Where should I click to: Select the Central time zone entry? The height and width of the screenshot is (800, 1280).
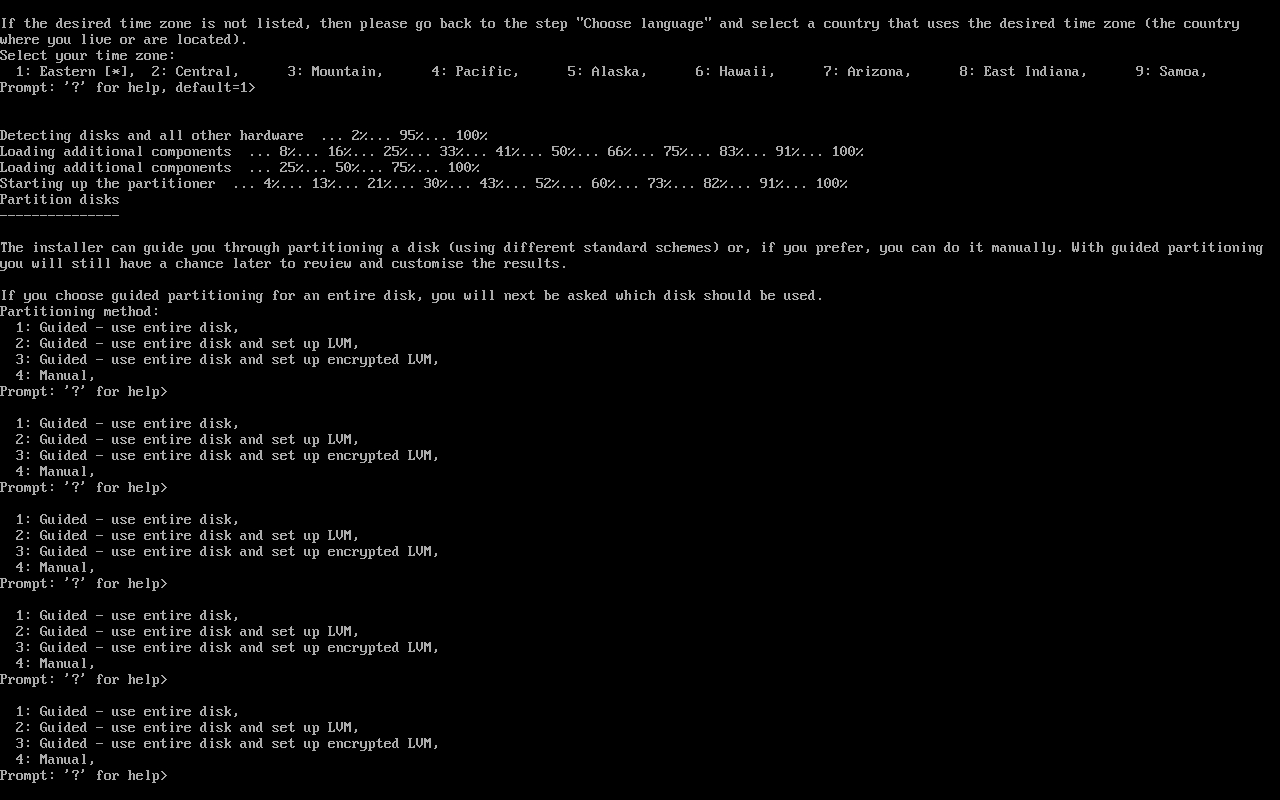tap(195, 71)
